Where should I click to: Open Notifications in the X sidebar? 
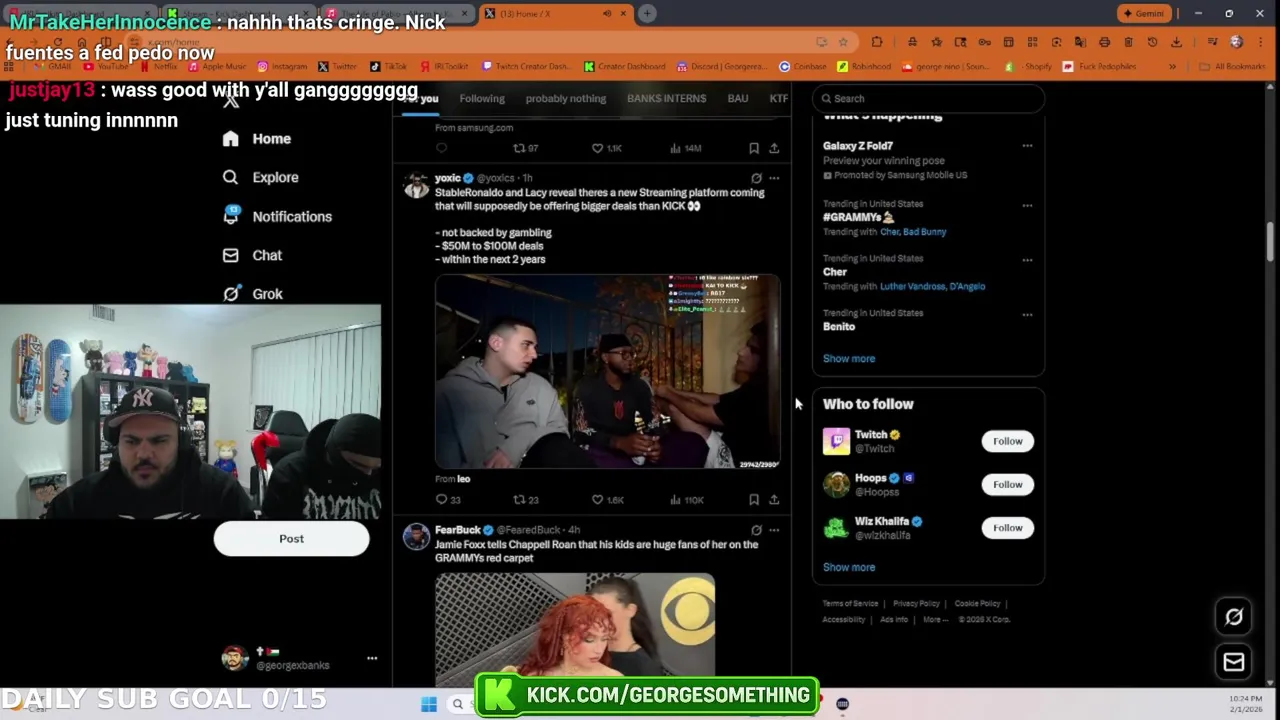(277, 216)
